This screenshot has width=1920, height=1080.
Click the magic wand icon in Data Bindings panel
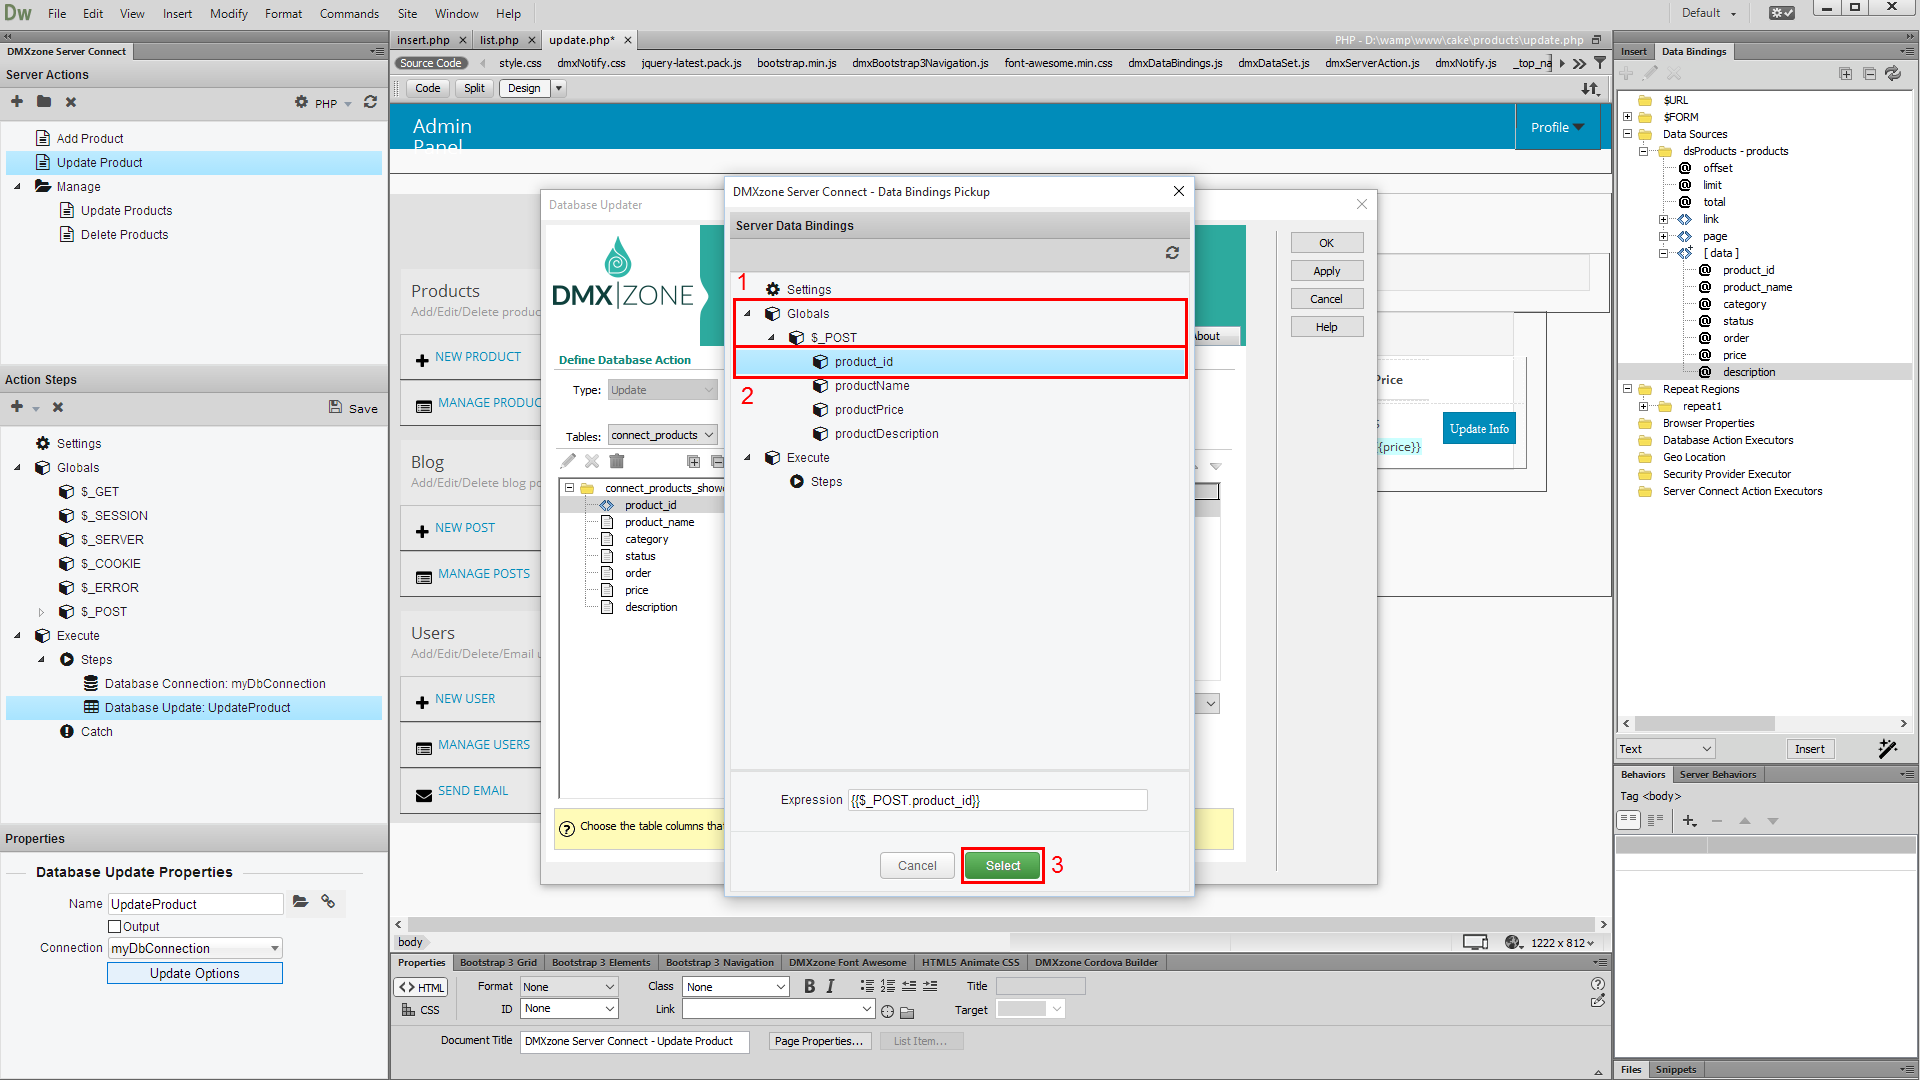[1888, 748]
